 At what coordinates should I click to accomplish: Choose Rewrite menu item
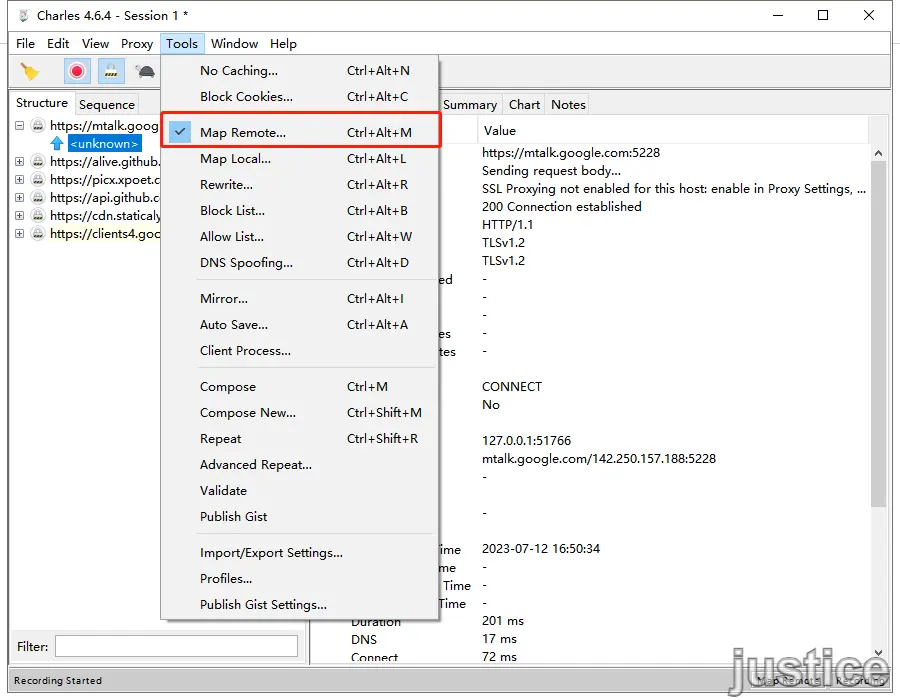pos(301,185)
